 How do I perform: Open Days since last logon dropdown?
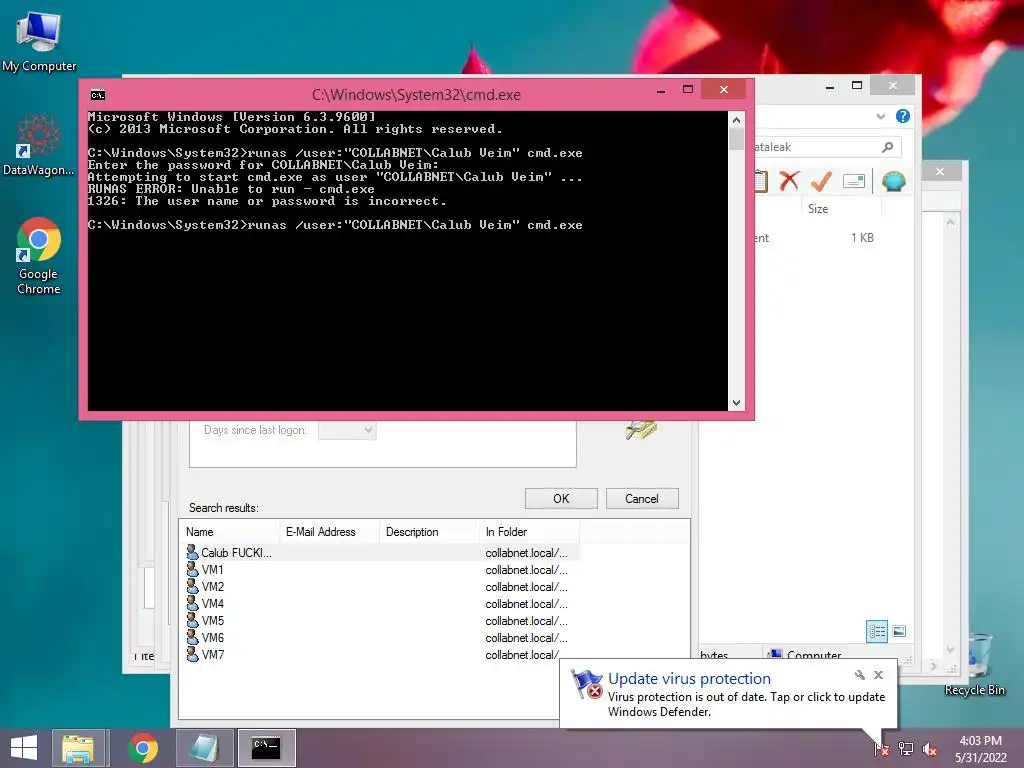coord(347,430)
